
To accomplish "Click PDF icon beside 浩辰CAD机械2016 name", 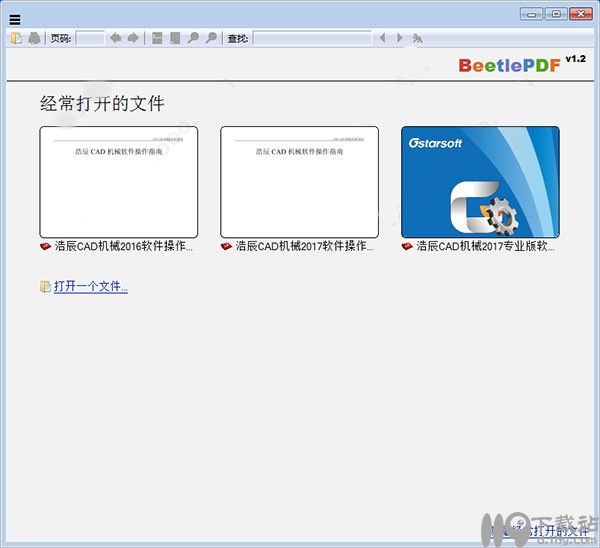I will pyautogui.click(x=46, y=246).
